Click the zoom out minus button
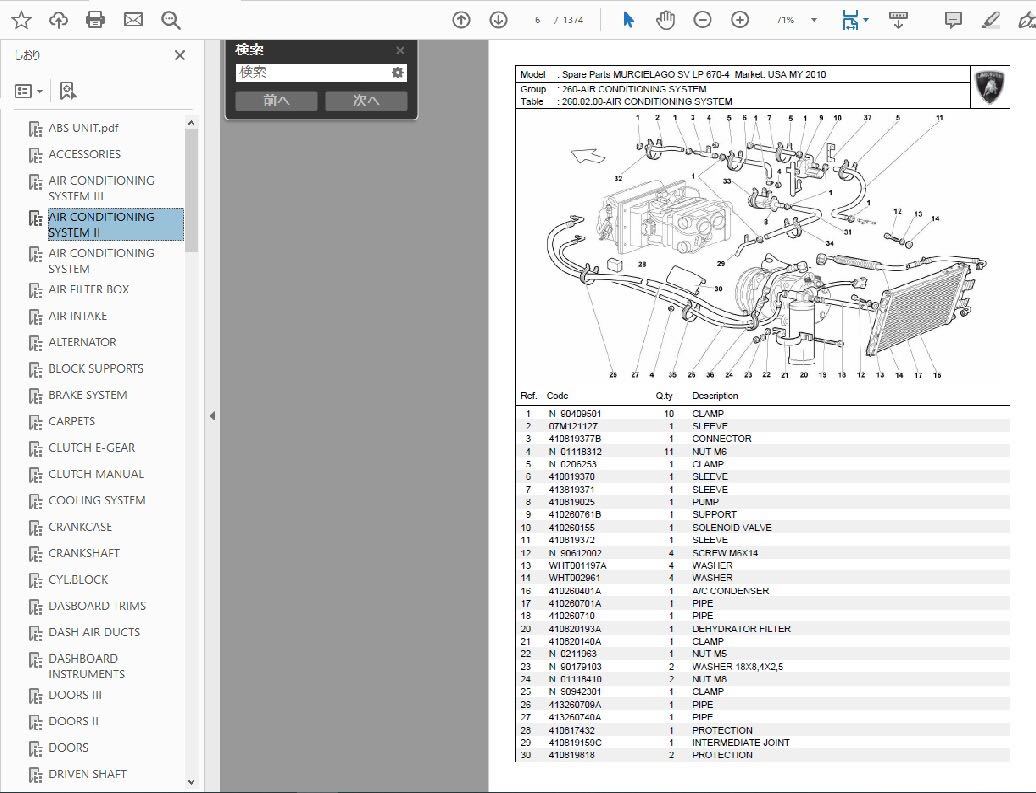The image size is (1036, 793). point(702,20)
